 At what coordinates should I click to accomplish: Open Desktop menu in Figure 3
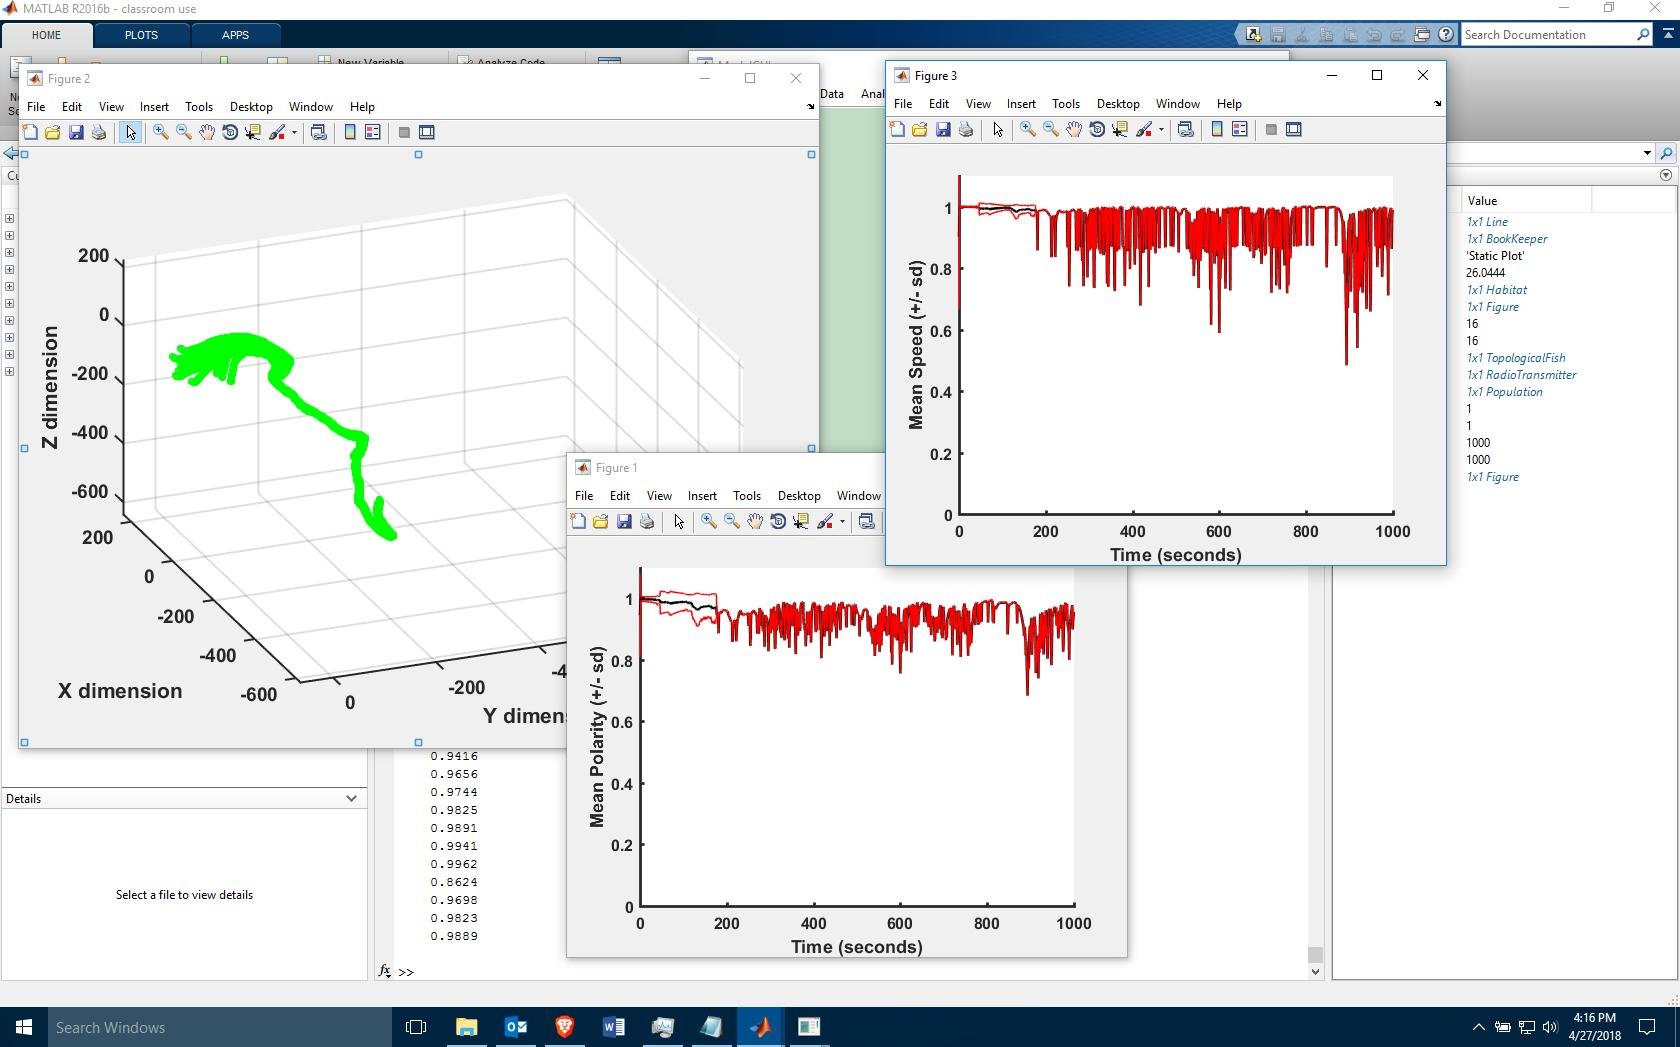click(1118, 104)
